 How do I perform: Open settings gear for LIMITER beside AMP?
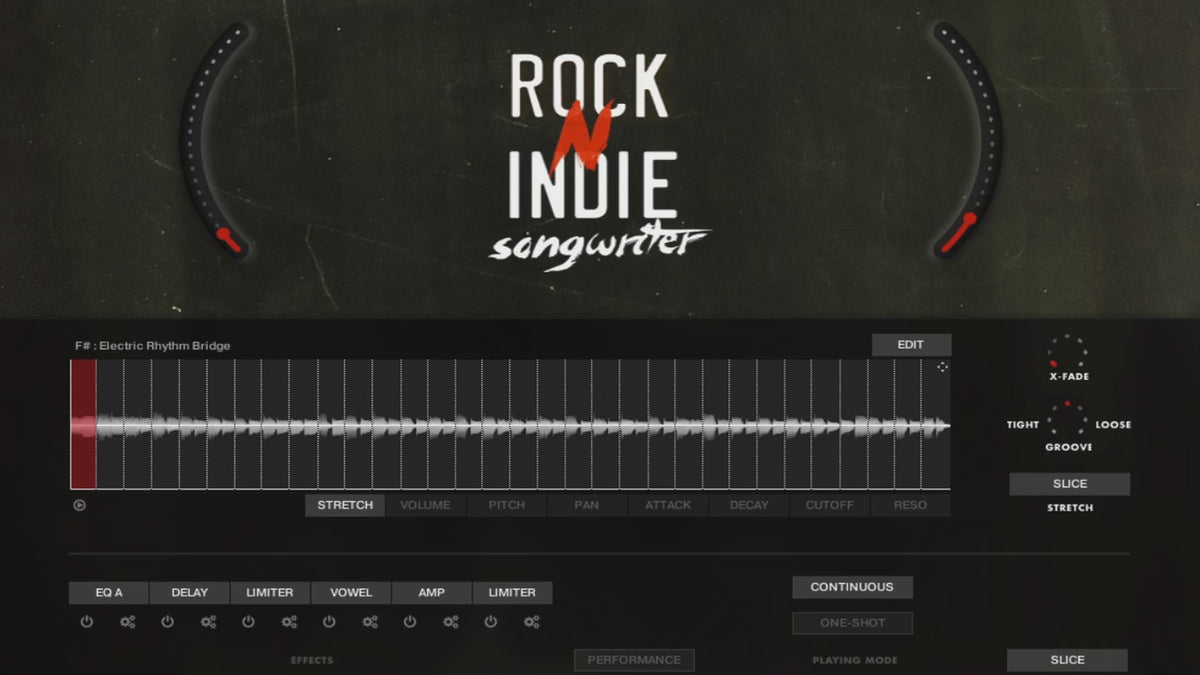[x=532, y=622]
